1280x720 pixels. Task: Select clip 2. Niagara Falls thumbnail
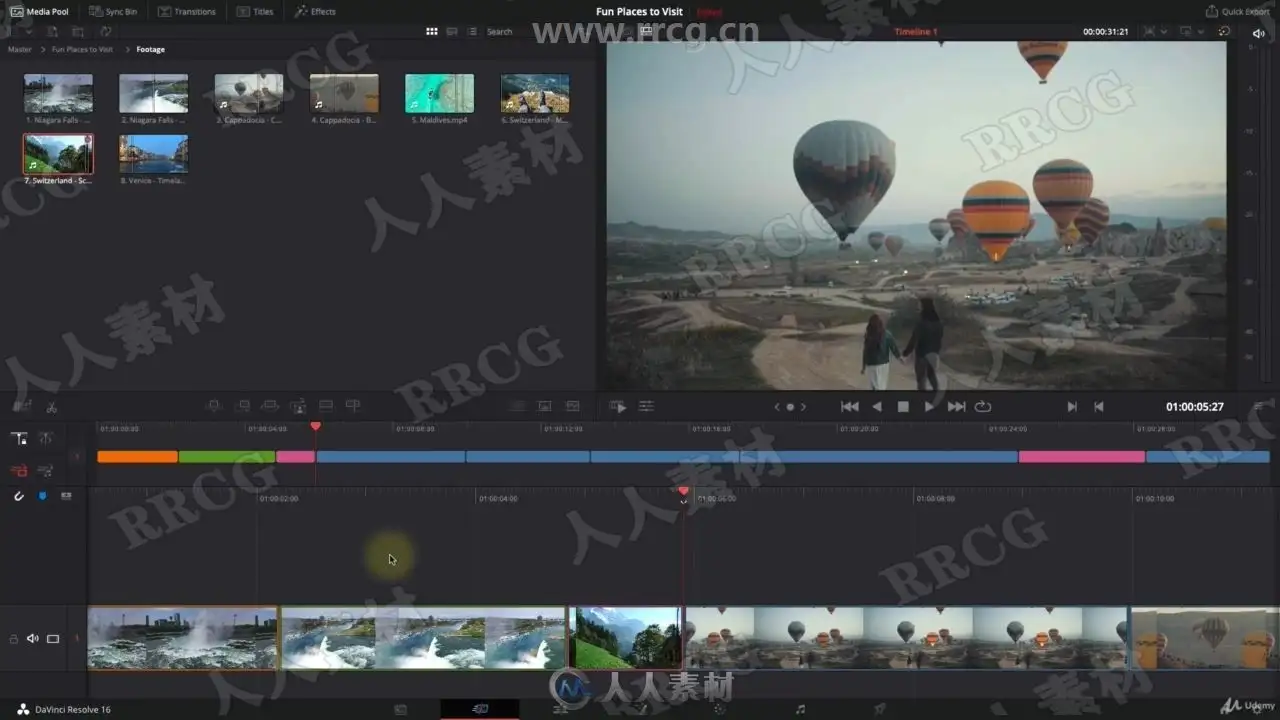click(153, 93)
